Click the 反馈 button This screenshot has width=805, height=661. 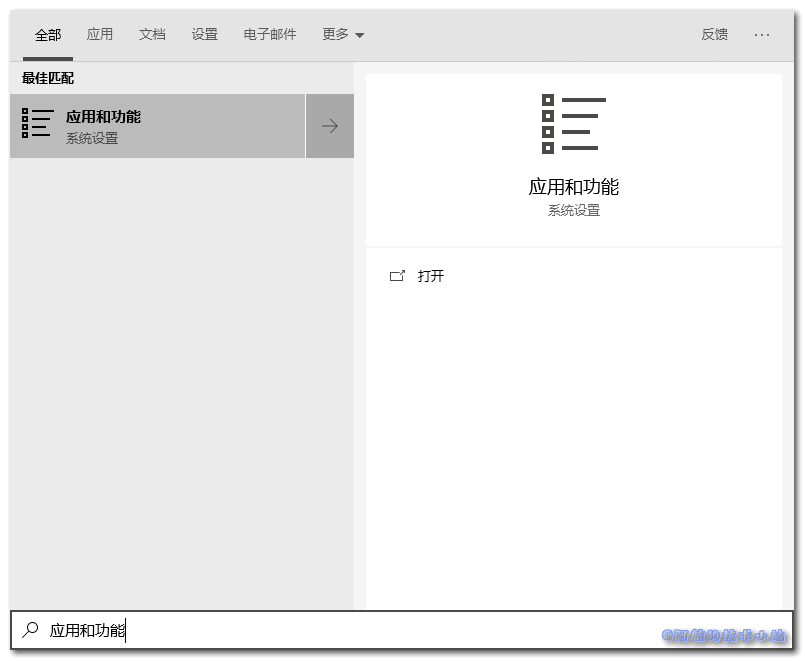click(x=714, y=34)
